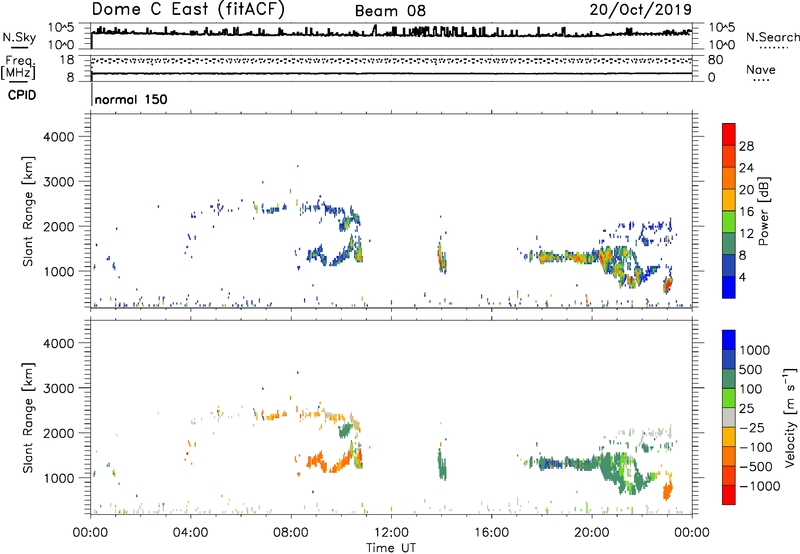Pick the 16–20 dB amber power swatch
The image size is (800, 554).
[729, 199]
